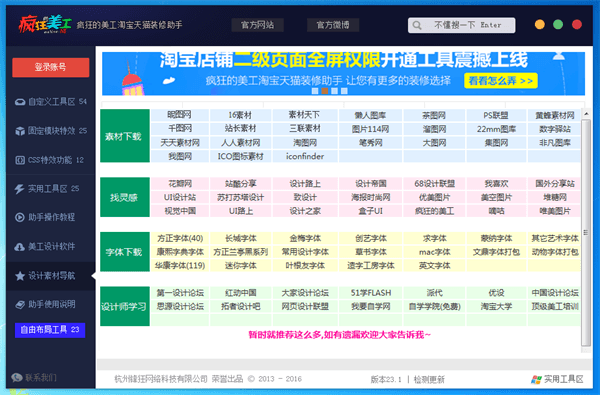Open the 站长素材 link
This screenshot has height=395, width=600.
click(240, 129)
